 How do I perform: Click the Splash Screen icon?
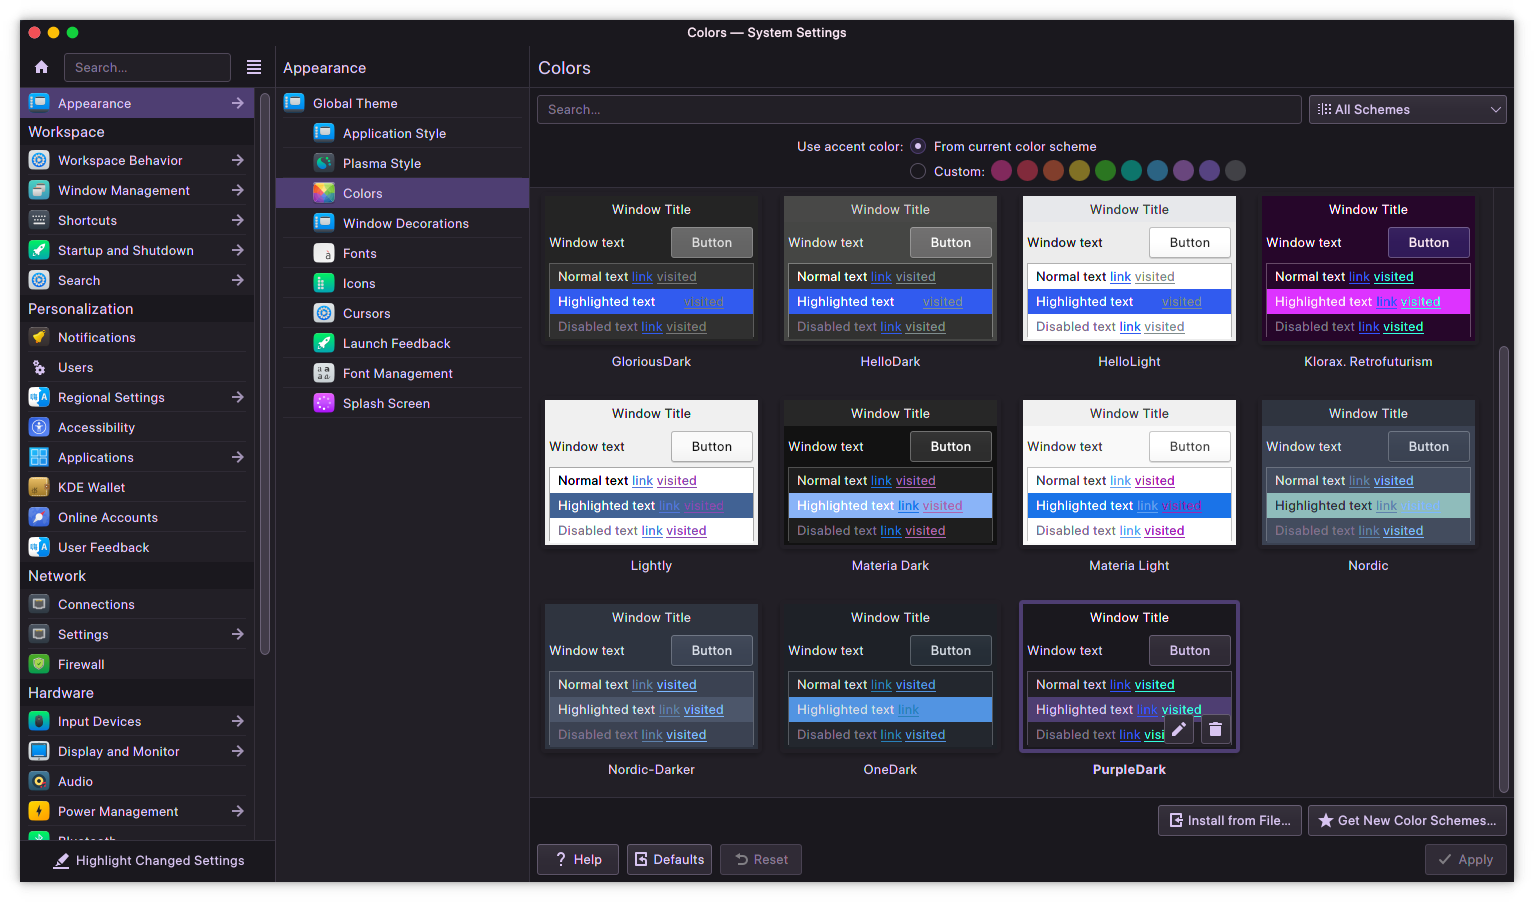click(324, 403)
